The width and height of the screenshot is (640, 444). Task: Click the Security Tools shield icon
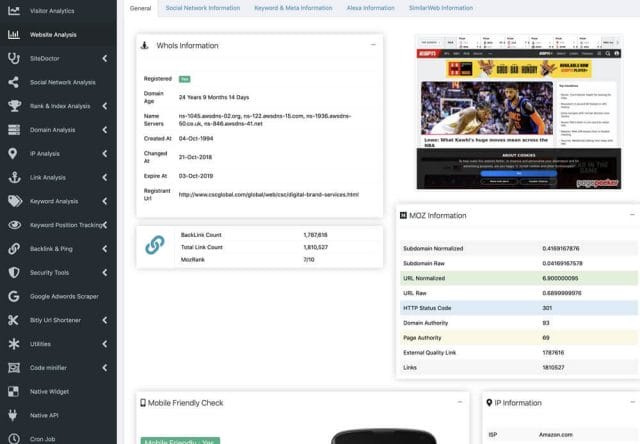(13, 272)
